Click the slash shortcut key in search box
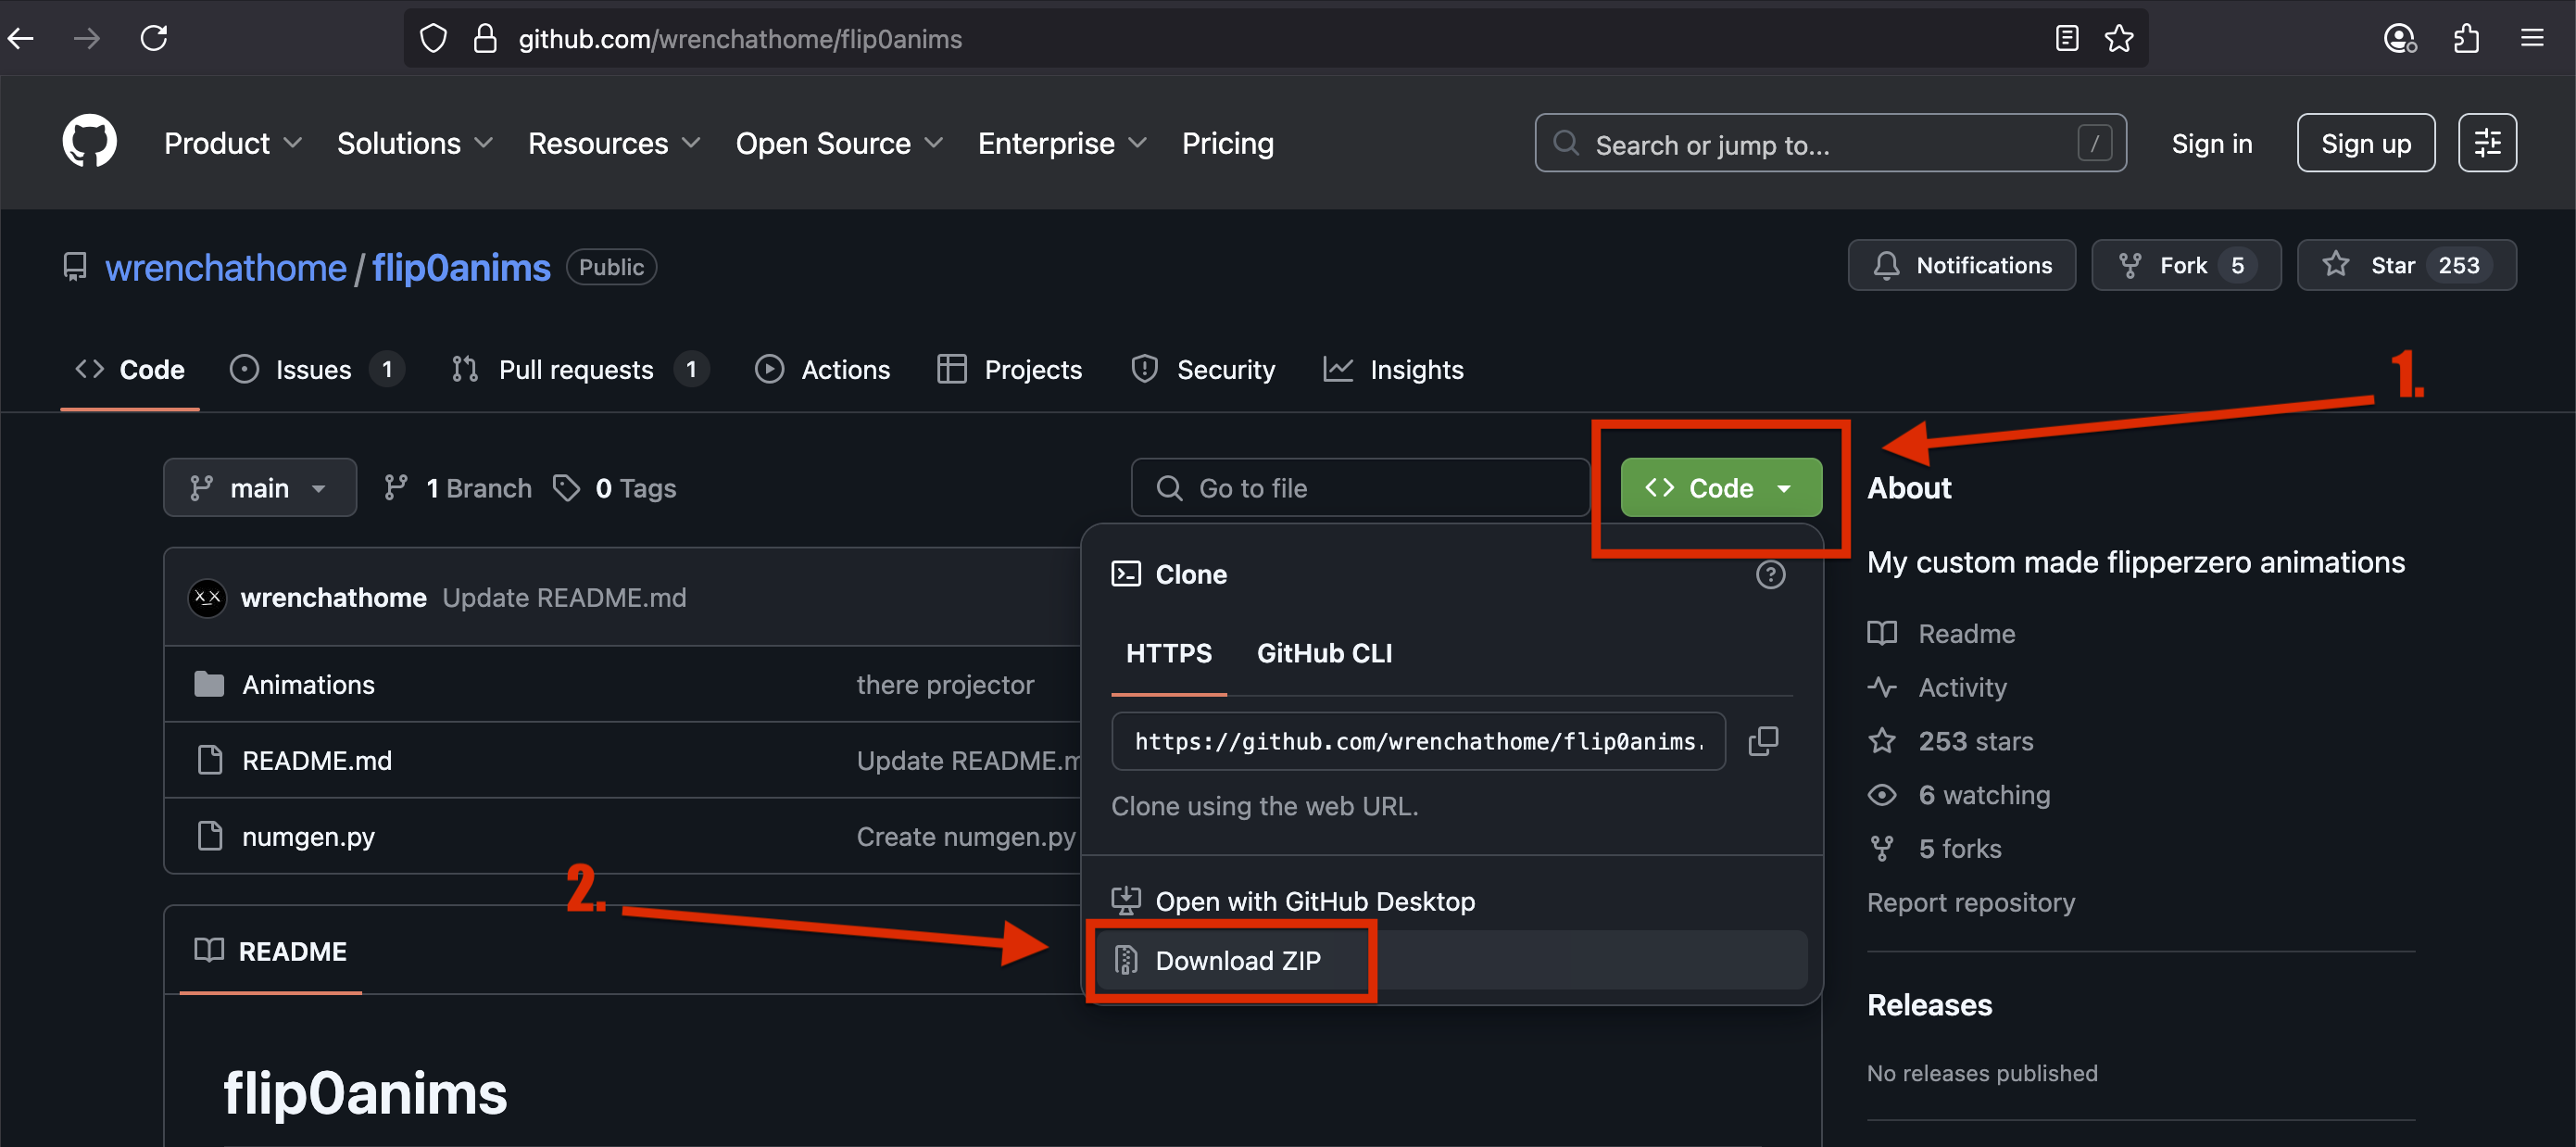2576x1147 pixels. click(2094, 143)
